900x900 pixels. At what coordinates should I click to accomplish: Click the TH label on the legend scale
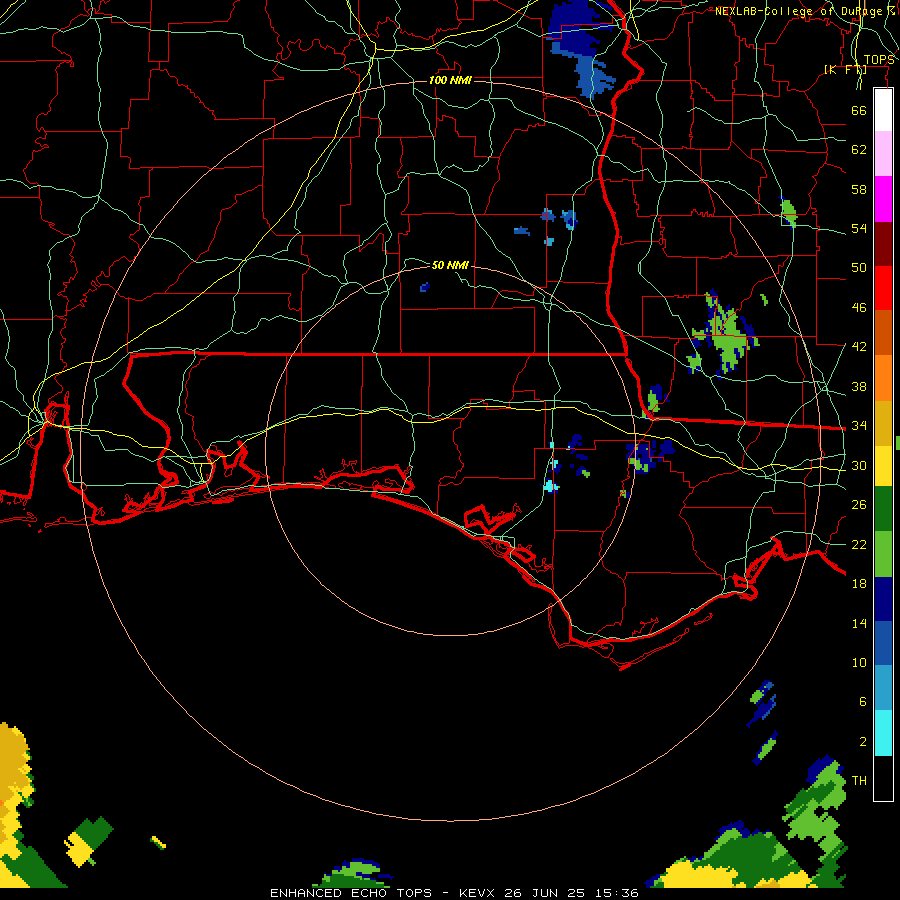point(859,781)
